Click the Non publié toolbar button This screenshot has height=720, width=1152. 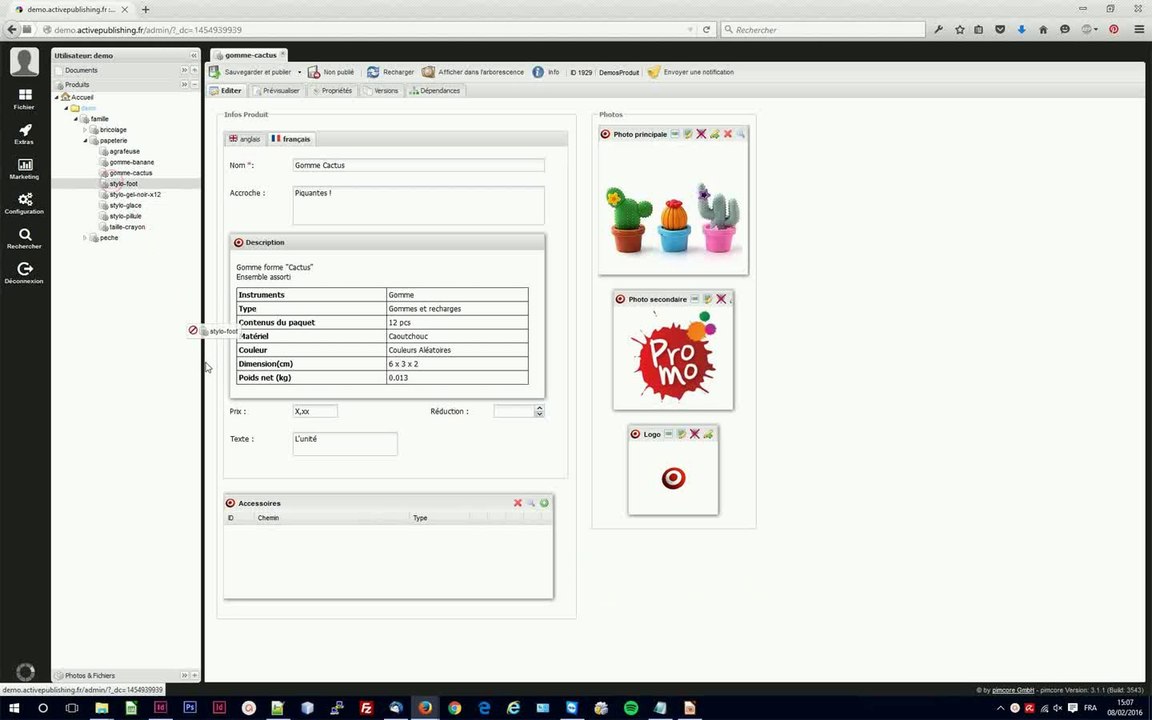[x=331, y=72]
